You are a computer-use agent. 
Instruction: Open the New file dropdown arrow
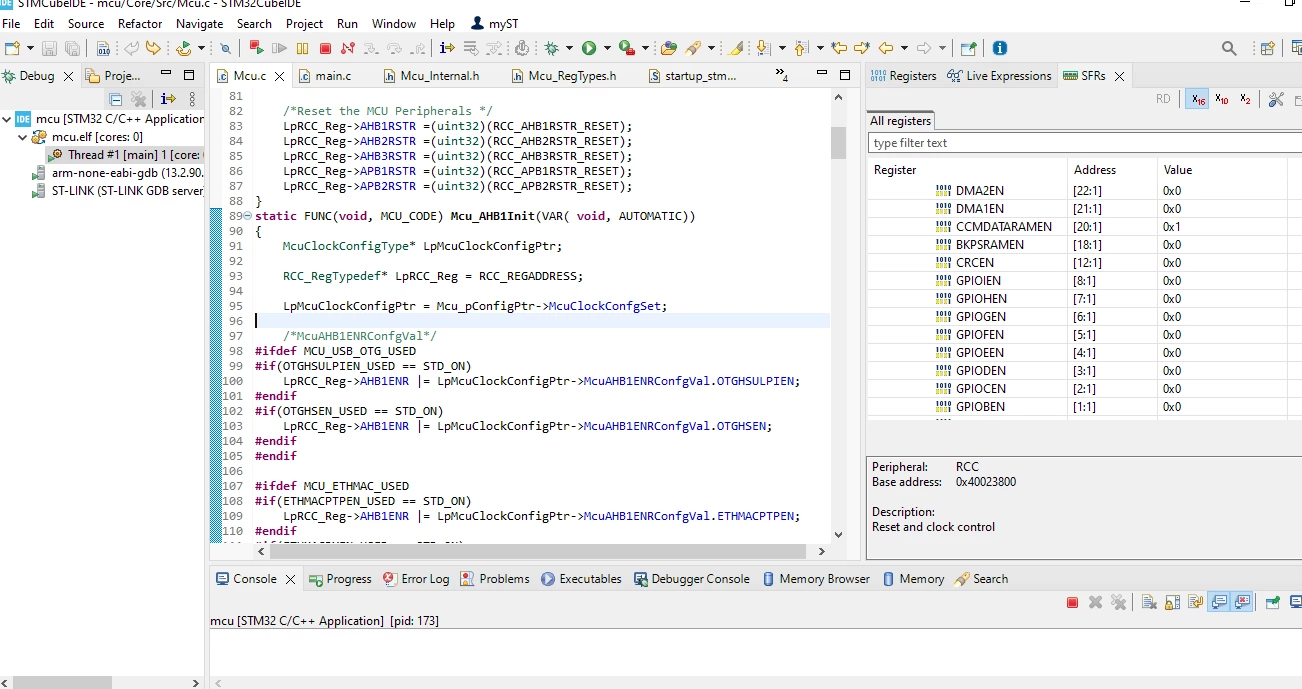pos(30,48)
